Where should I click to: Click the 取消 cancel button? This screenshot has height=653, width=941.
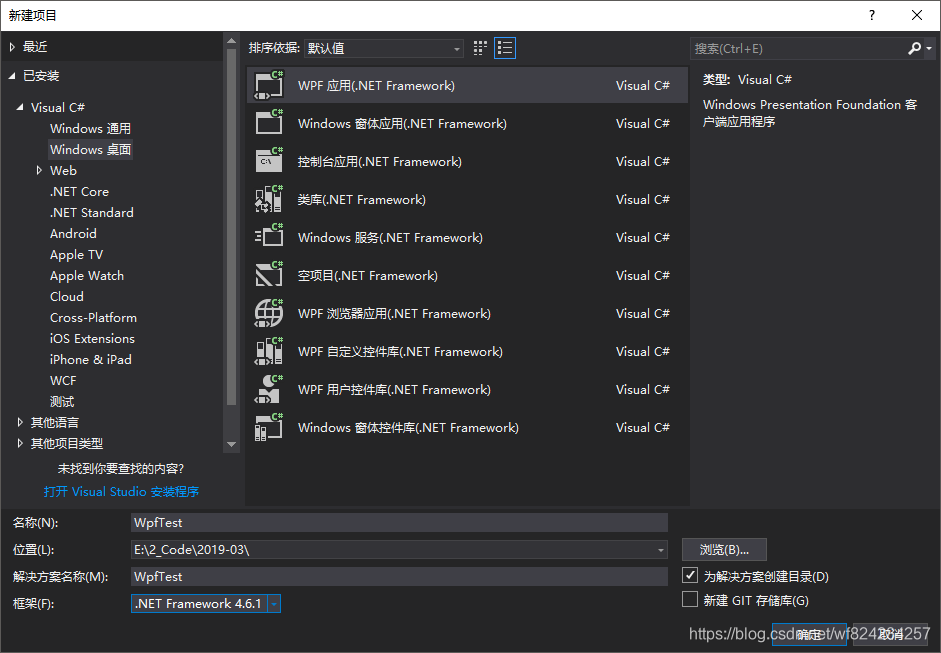890,634
